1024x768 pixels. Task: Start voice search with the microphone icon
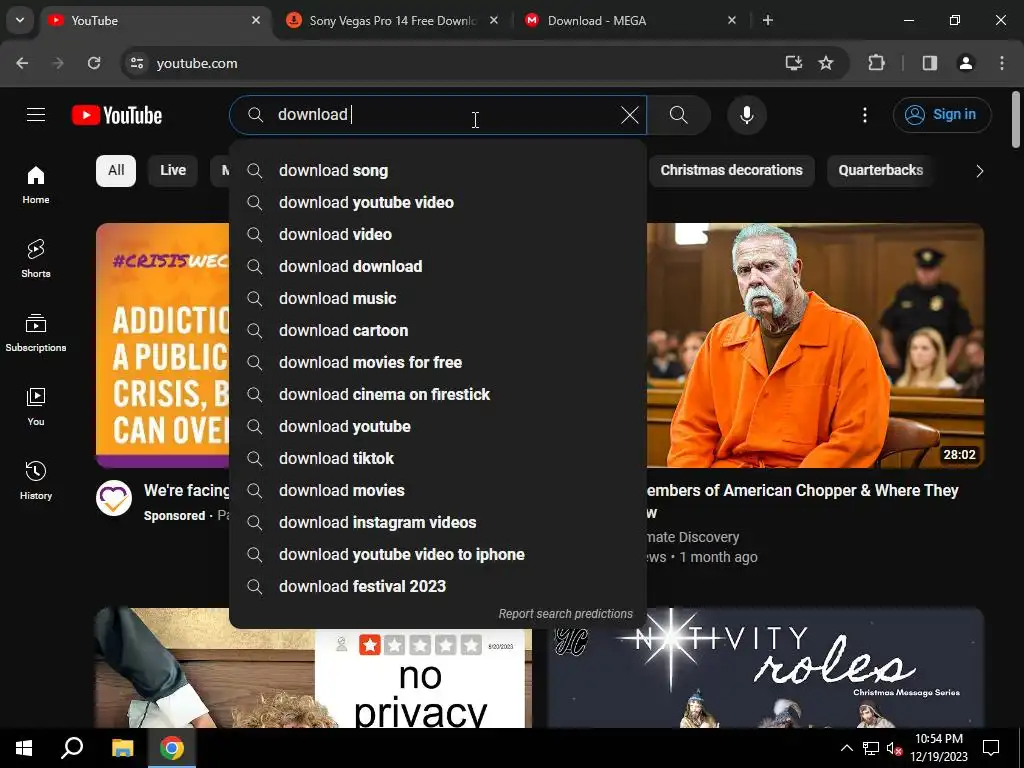pyautogui.click(x=746, y=115)
